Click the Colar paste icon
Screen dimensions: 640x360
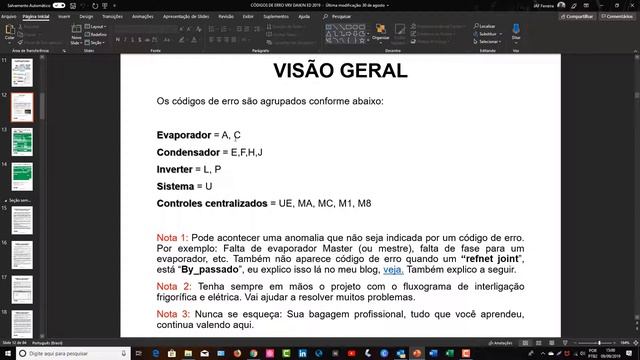point(10,29)
